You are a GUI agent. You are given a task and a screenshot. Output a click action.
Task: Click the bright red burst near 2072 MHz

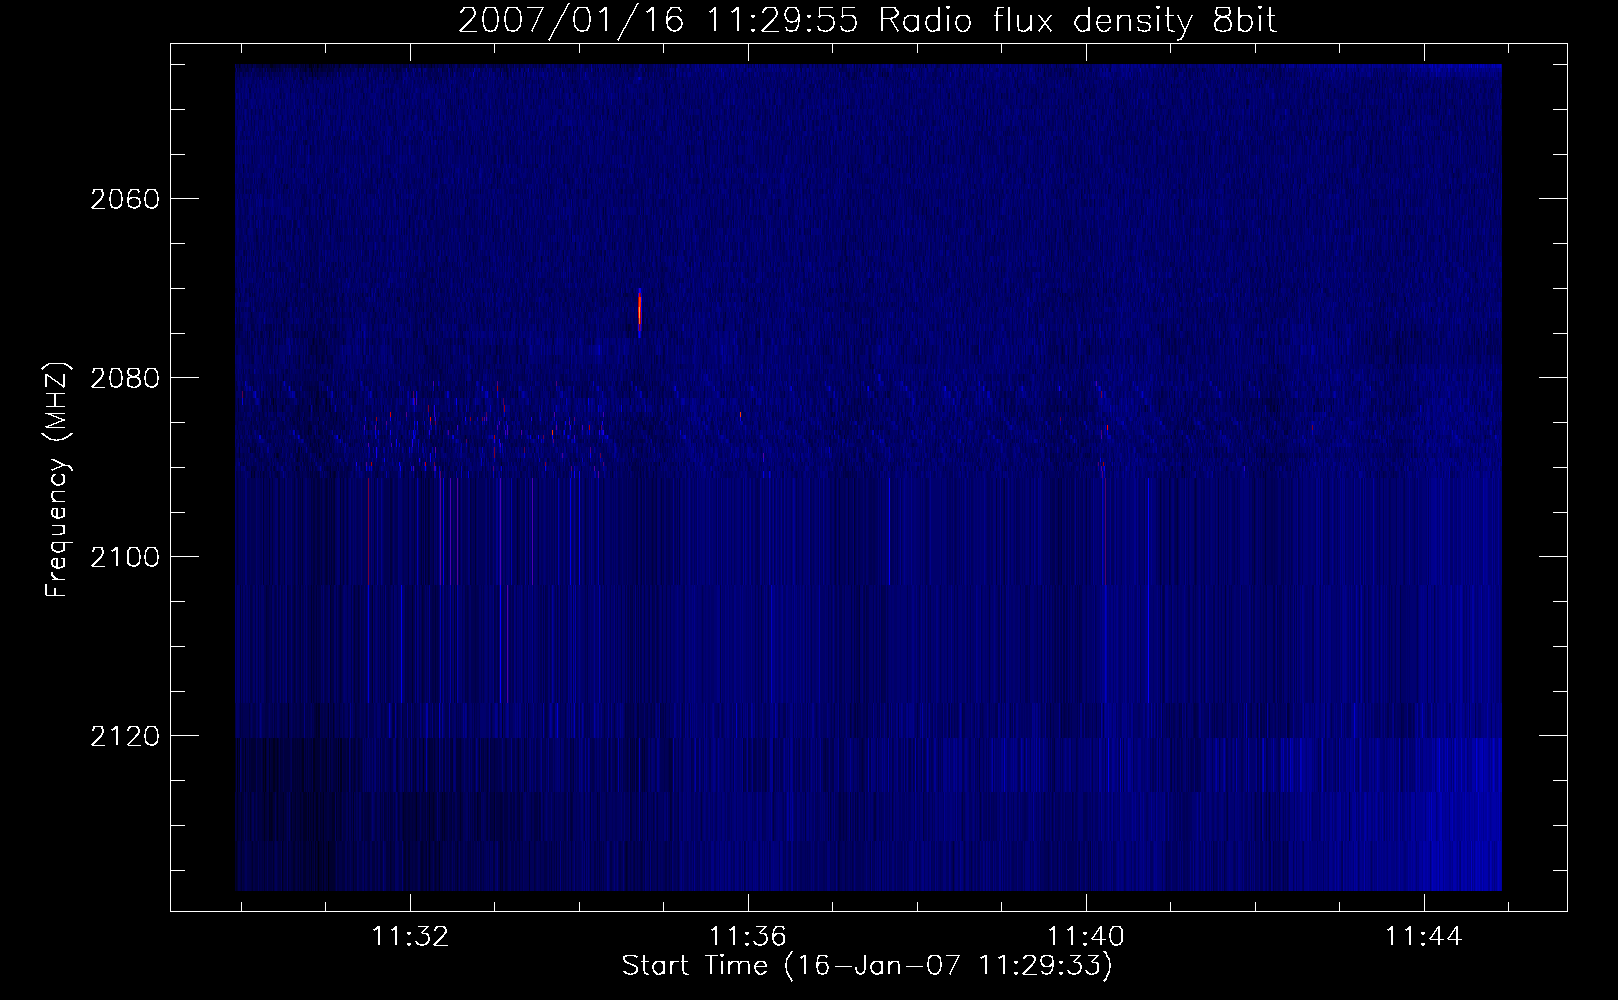pos(639,309)
